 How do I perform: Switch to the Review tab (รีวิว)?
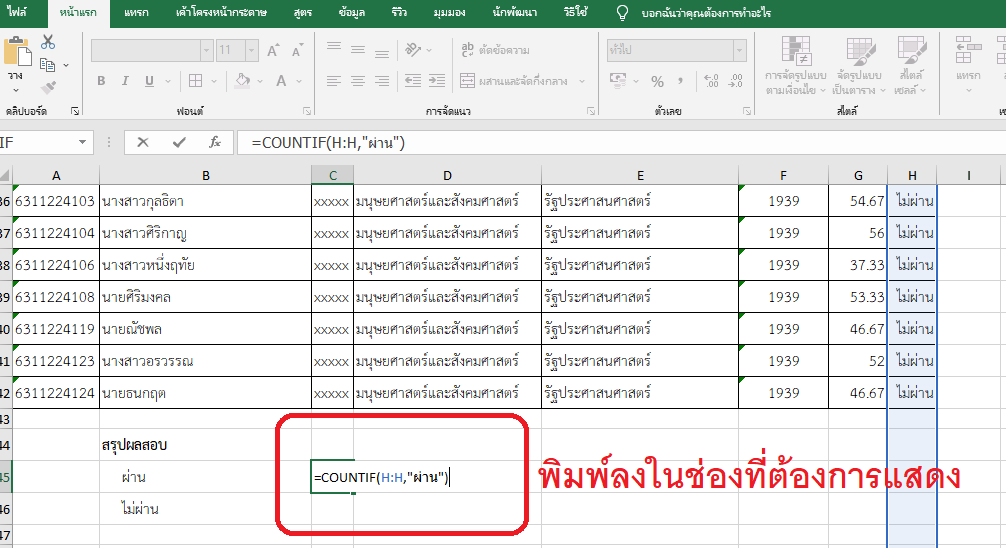tap(399, 13)
